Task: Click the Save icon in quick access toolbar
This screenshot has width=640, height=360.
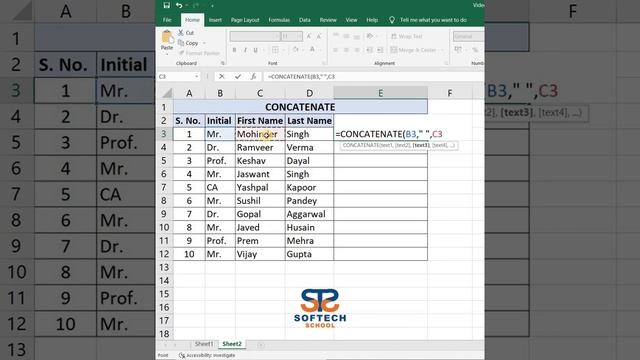Action: (167, 5)
